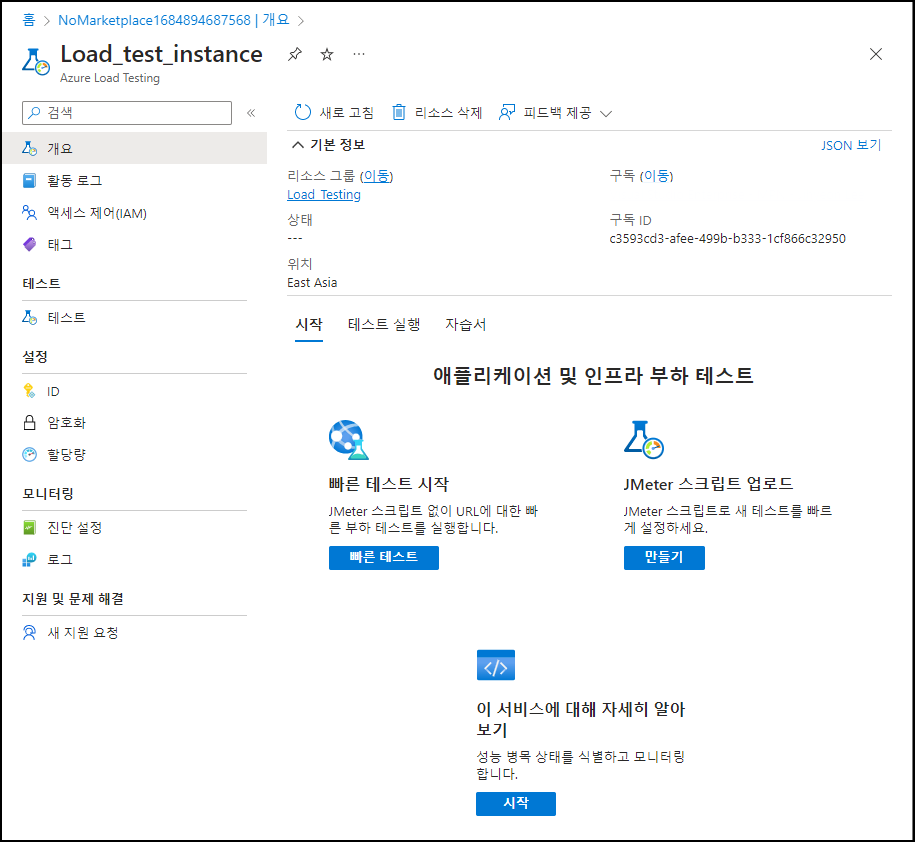Click the code brackets learn more icon
The image size is (915, 842).
pos(496,665)
